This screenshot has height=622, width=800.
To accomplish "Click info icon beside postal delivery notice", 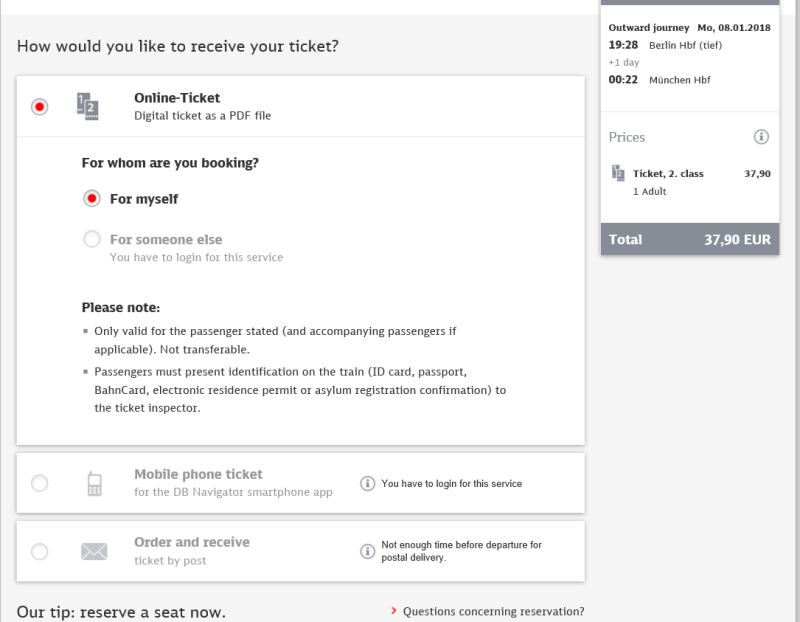I will (367, 551).
